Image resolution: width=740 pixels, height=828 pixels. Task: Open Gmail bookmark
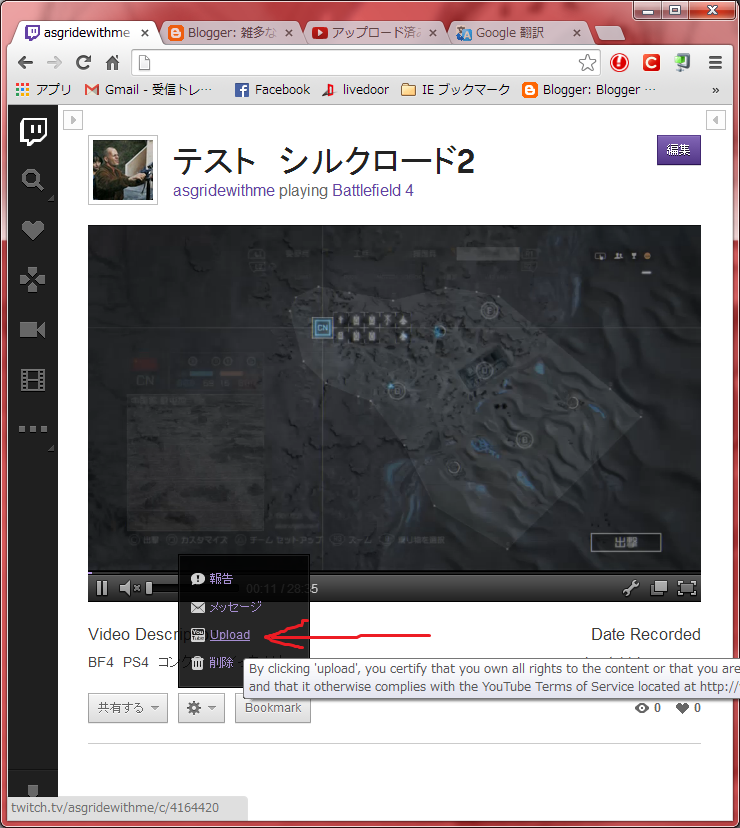click(x=148, y=90)
